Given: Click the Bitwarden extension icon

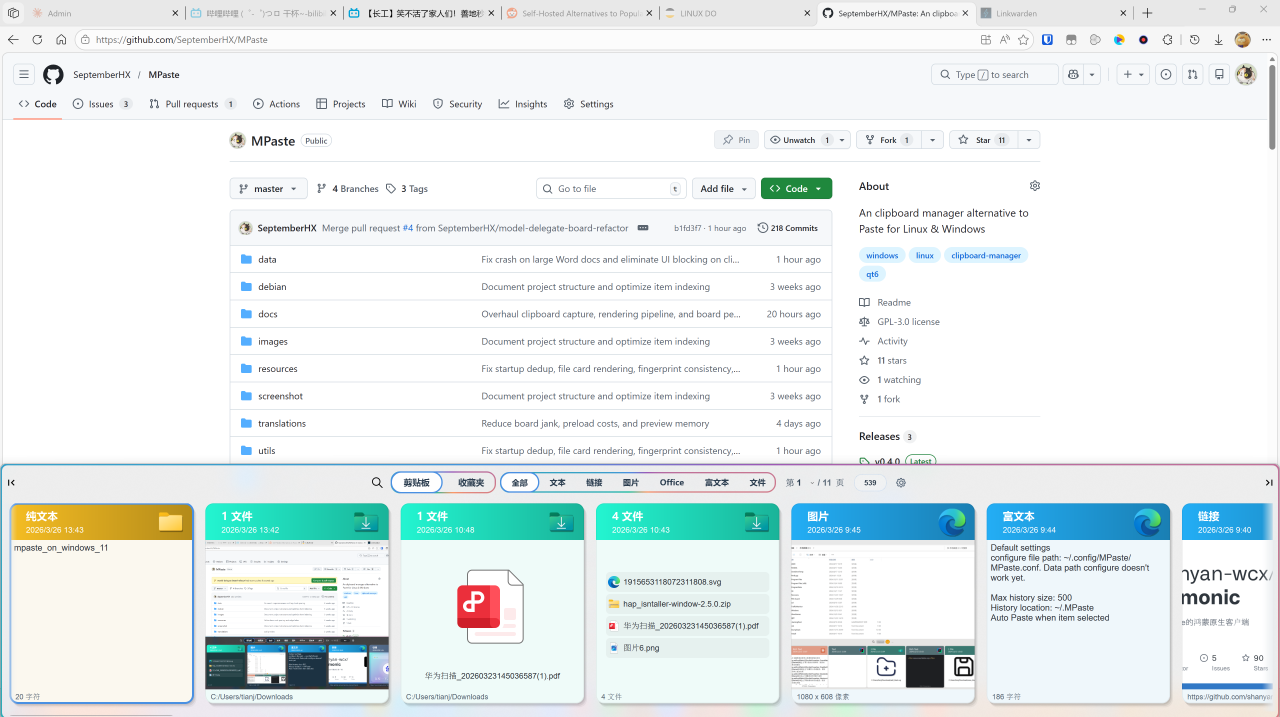Looking at the screenshot, I should coord(1047,40).
